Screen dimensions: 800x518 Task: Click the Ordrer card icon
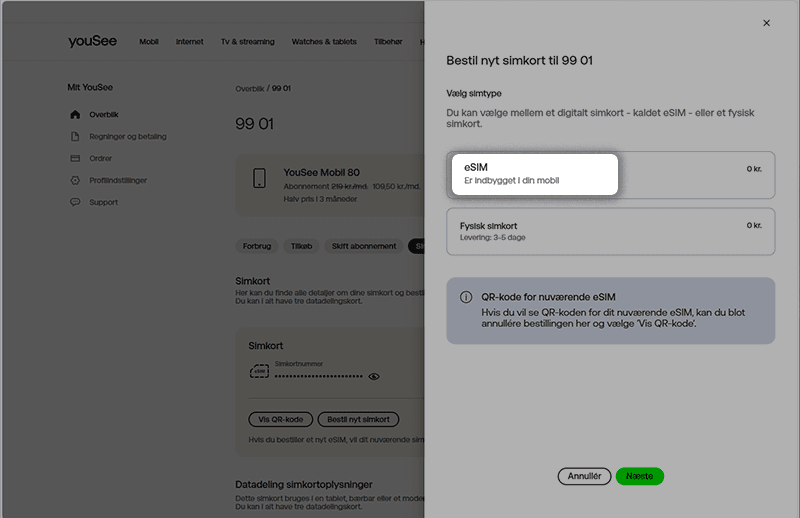coord(75,159)
